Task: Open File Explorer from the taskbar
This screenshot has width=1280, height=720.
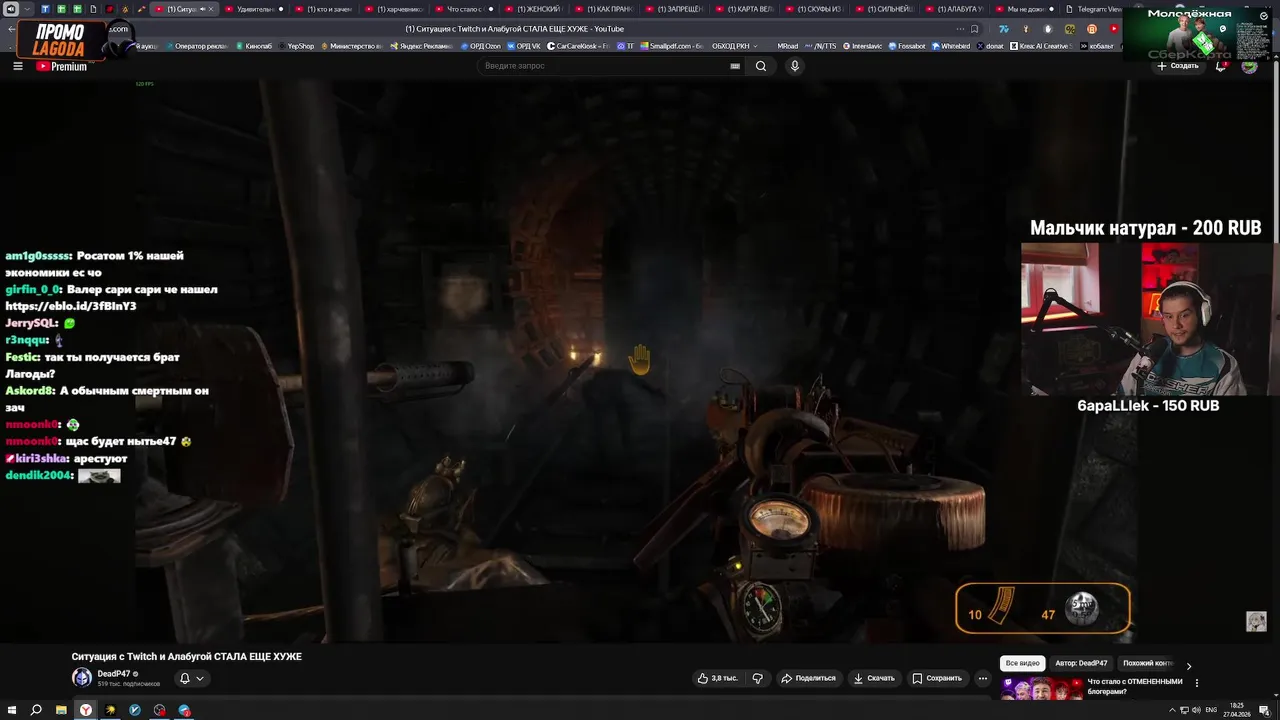Action: (61, 710)
